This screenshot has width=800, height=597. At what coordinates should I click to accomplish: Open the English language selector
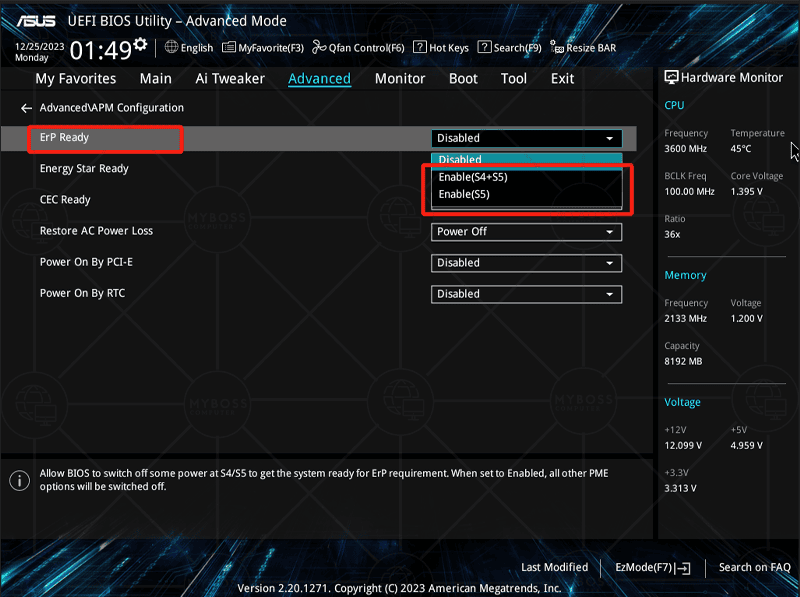(189, 48)
